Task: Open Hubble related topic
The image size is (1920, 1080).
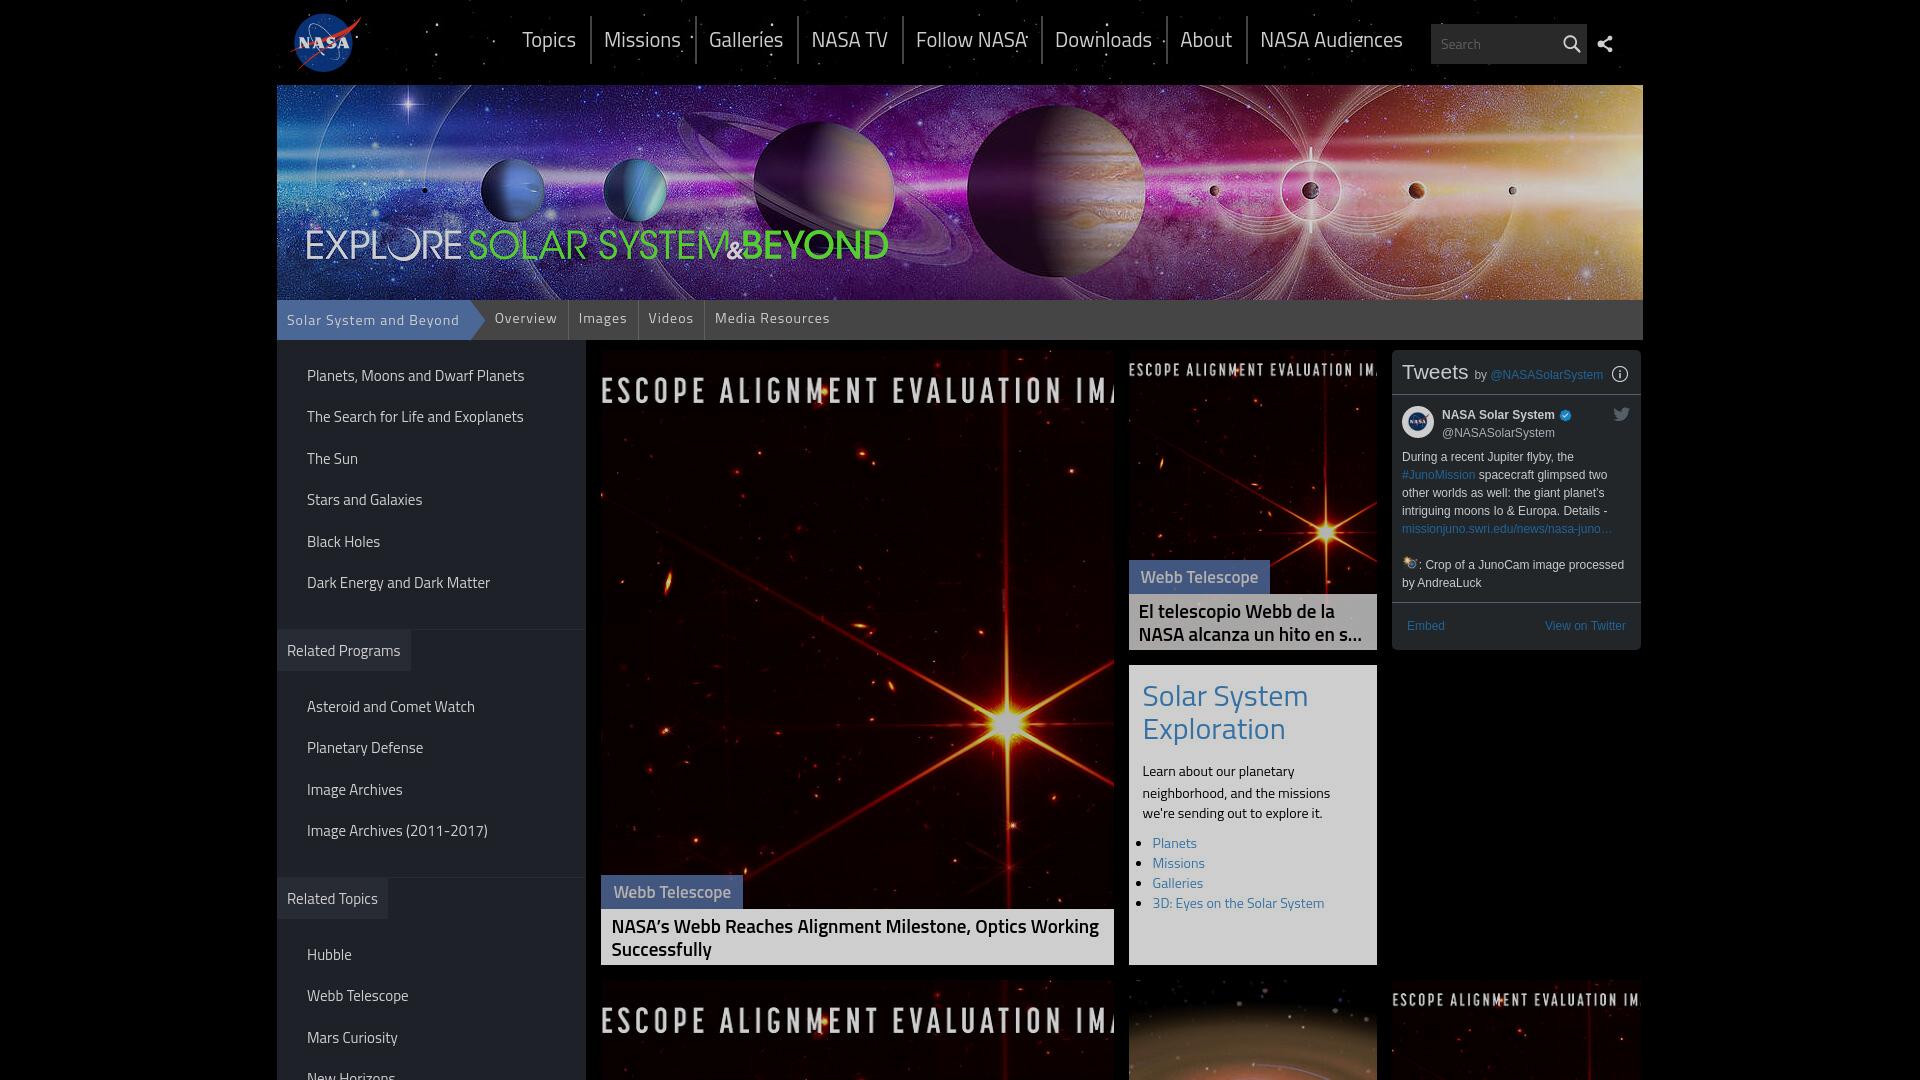Action: (x=329, y=955)
